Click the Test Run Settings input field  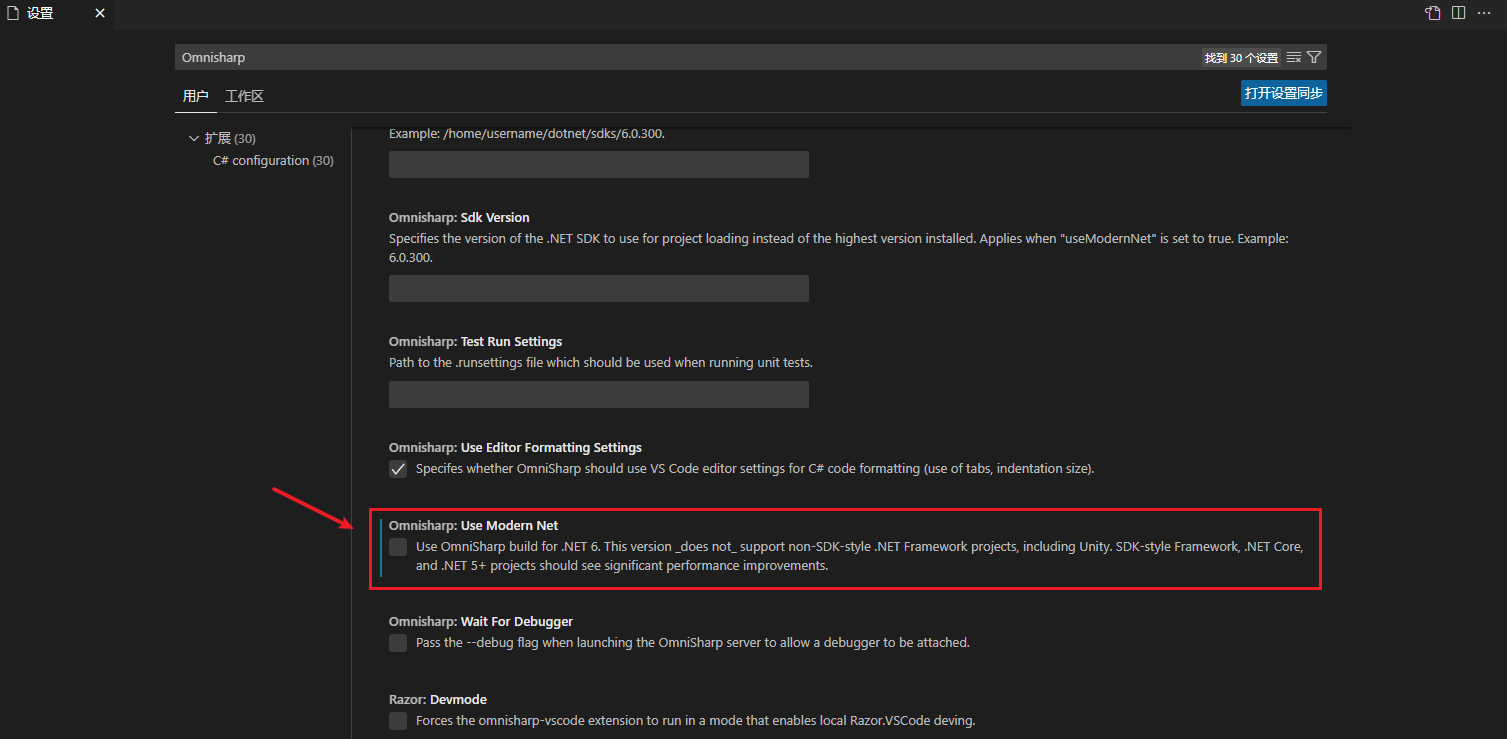[598, 394]
